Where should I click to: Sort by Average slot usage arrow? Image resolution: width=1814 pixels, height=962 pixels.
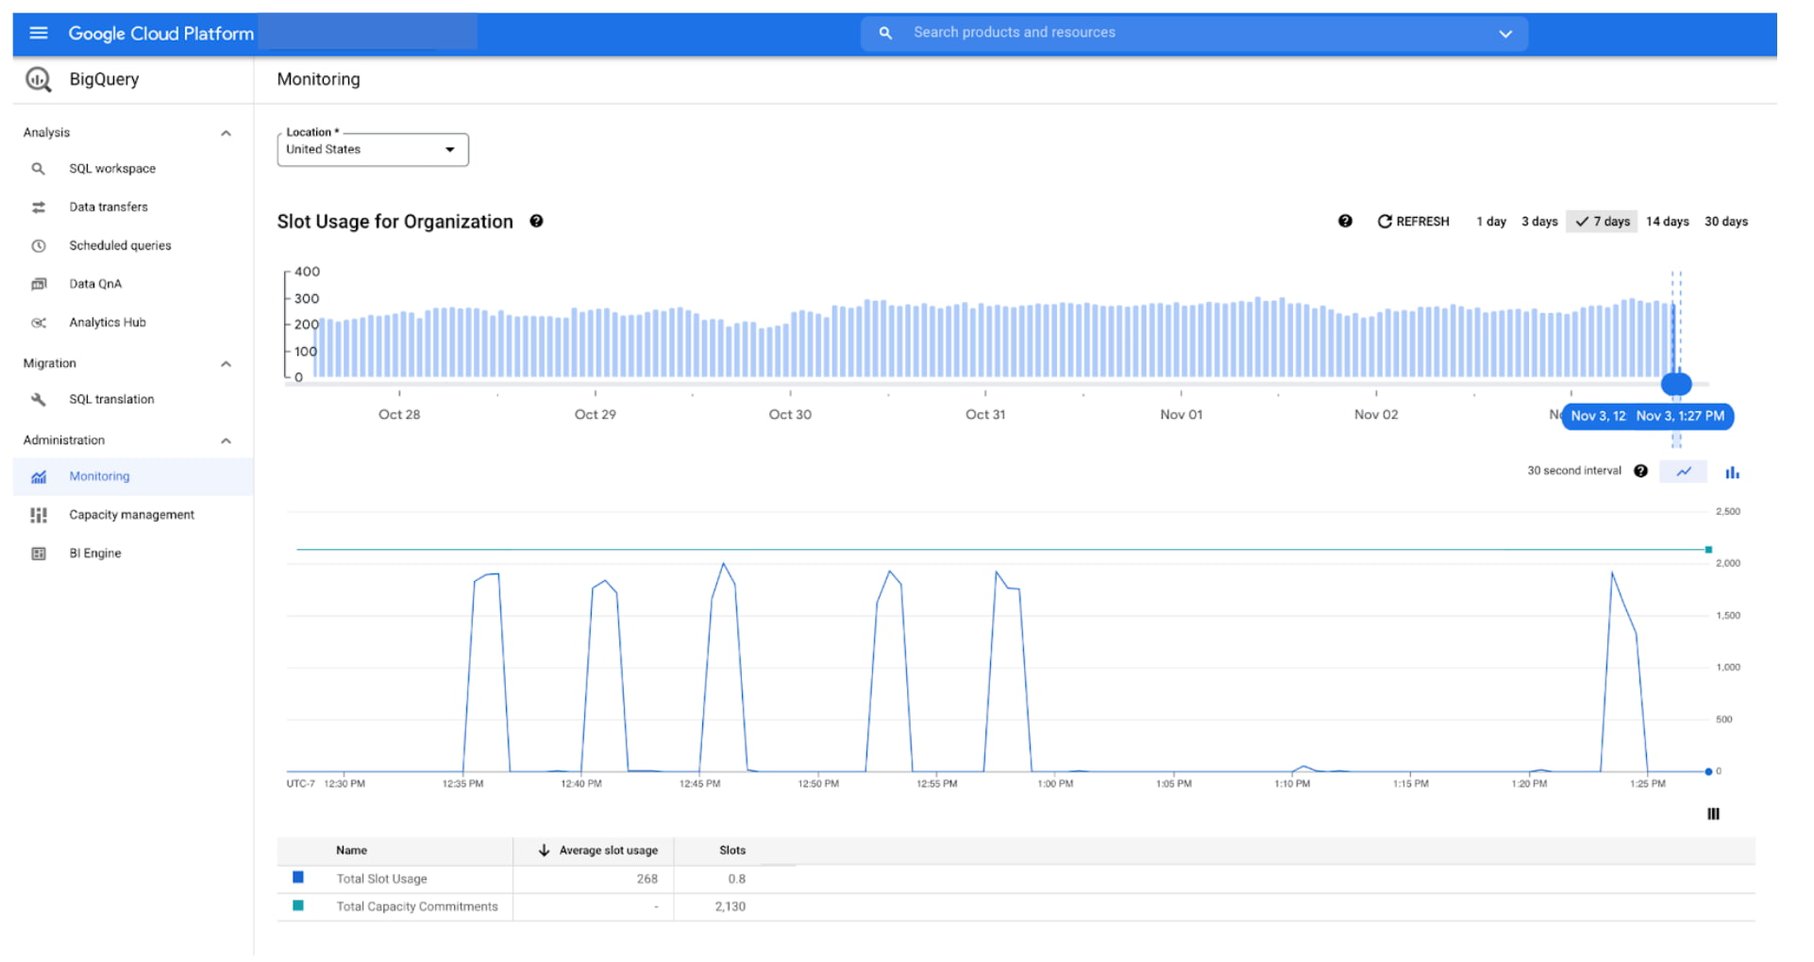click(544, 851)
